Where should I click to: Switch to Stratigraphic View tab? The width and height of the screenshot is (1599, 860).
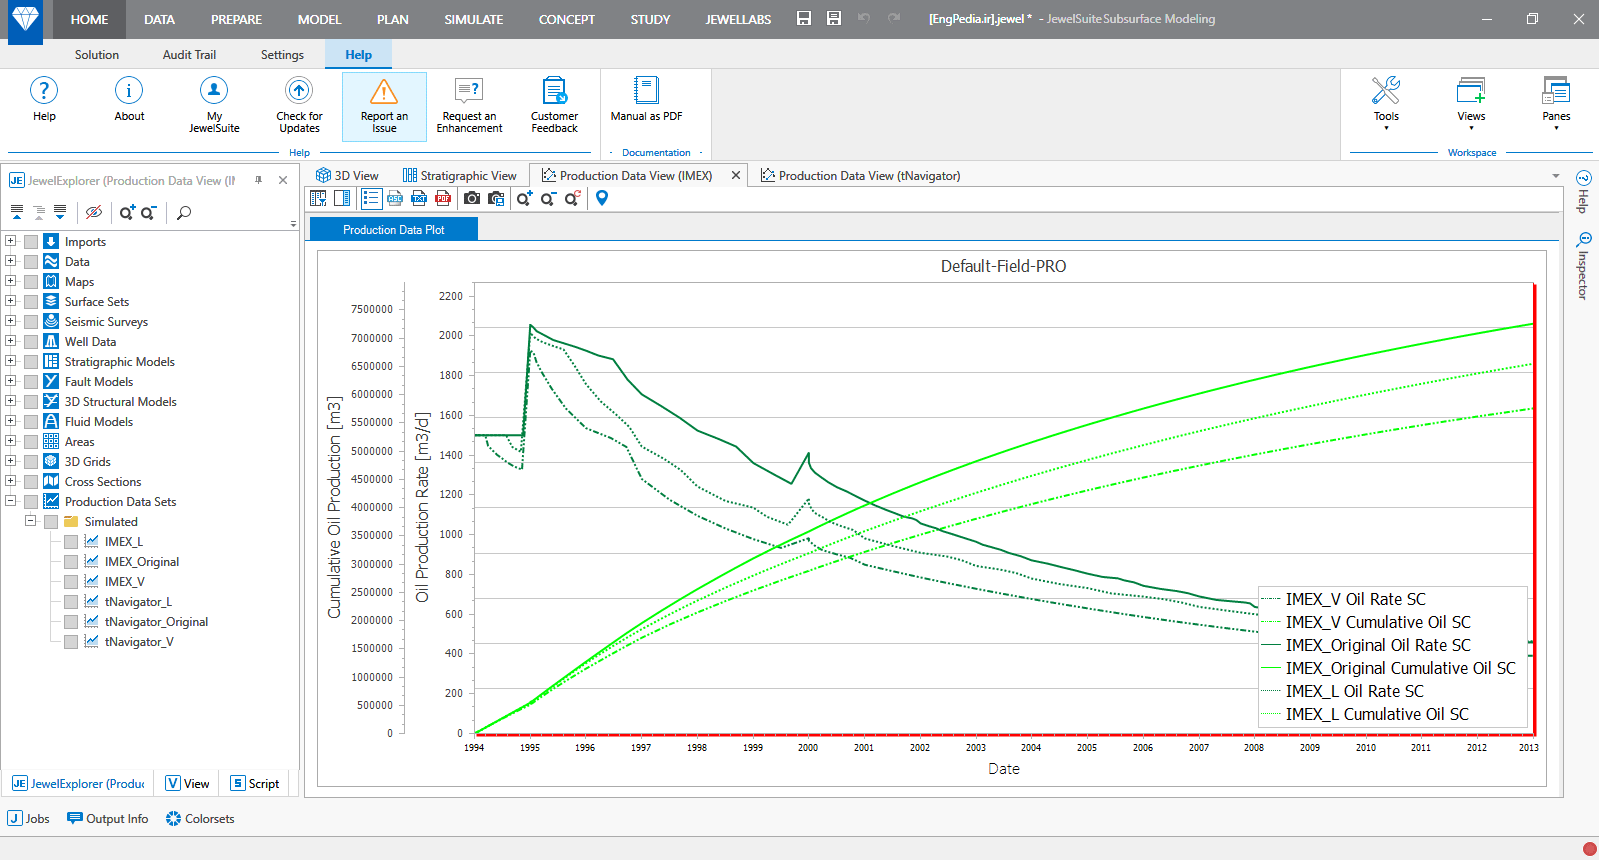459,175
